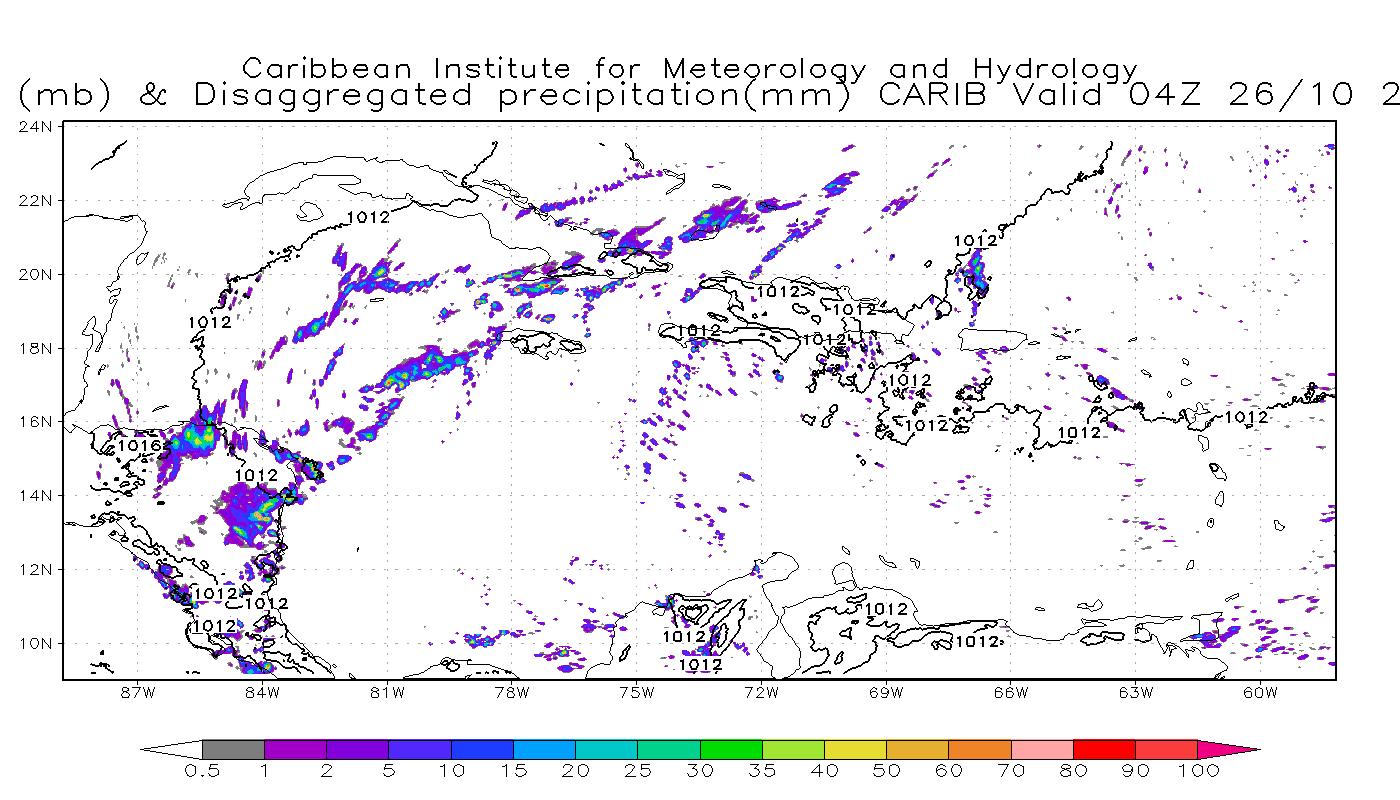Click the magenta arrow tip above 100
Image resolution: width=1400 pixels, height=800 pixels.
tap(1228, 749)
